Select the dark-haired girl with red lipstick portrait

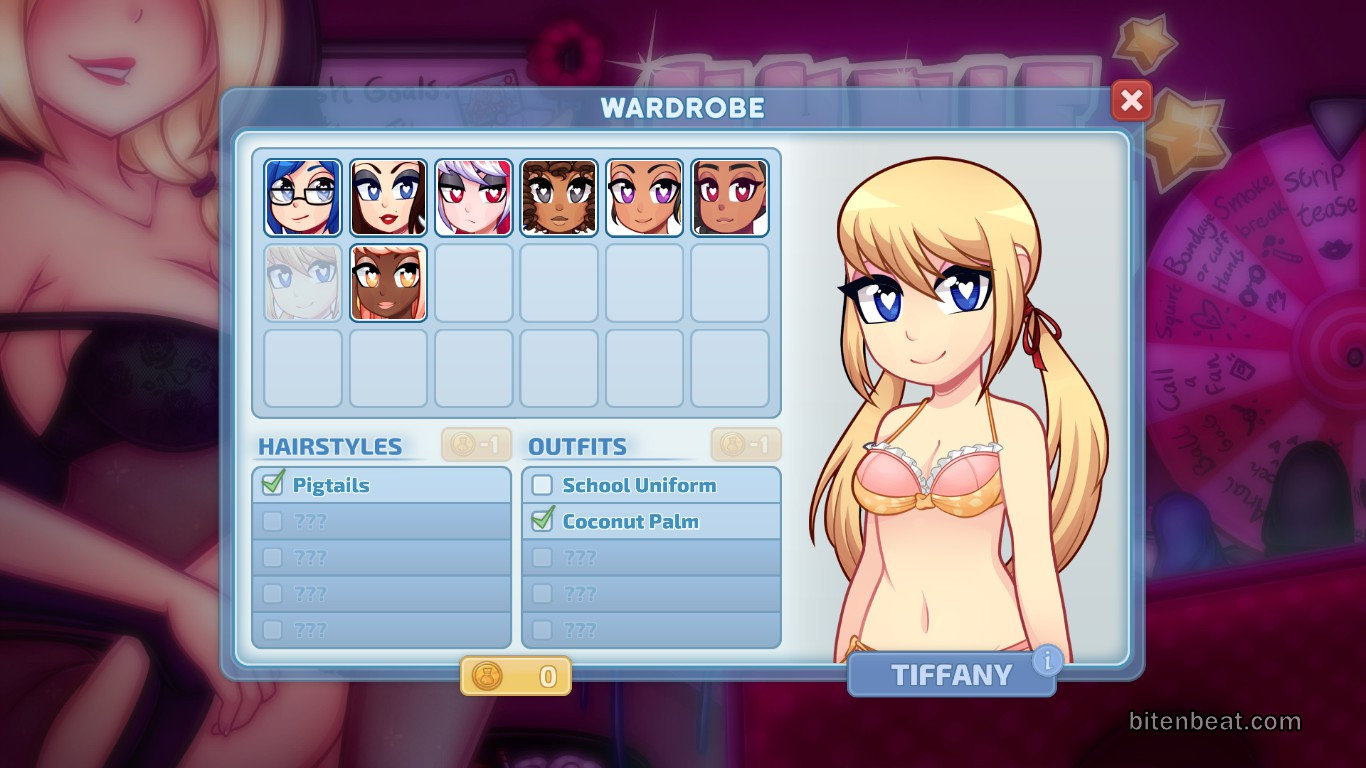tap(388, 197)
